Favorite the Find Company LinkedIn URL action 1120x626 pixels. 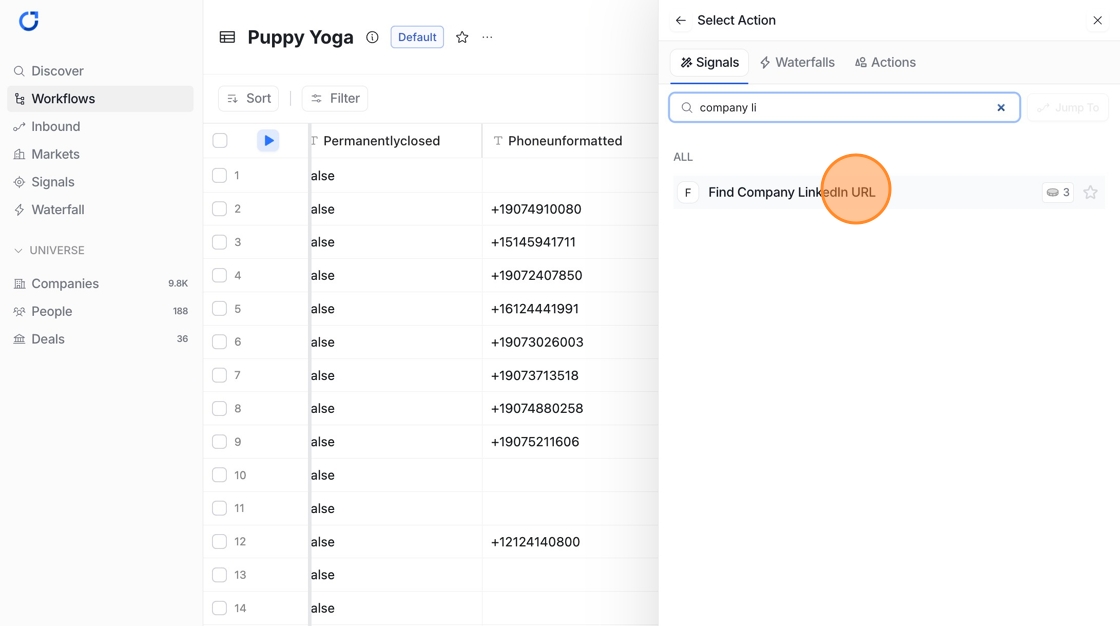(x=1090, y=192)
